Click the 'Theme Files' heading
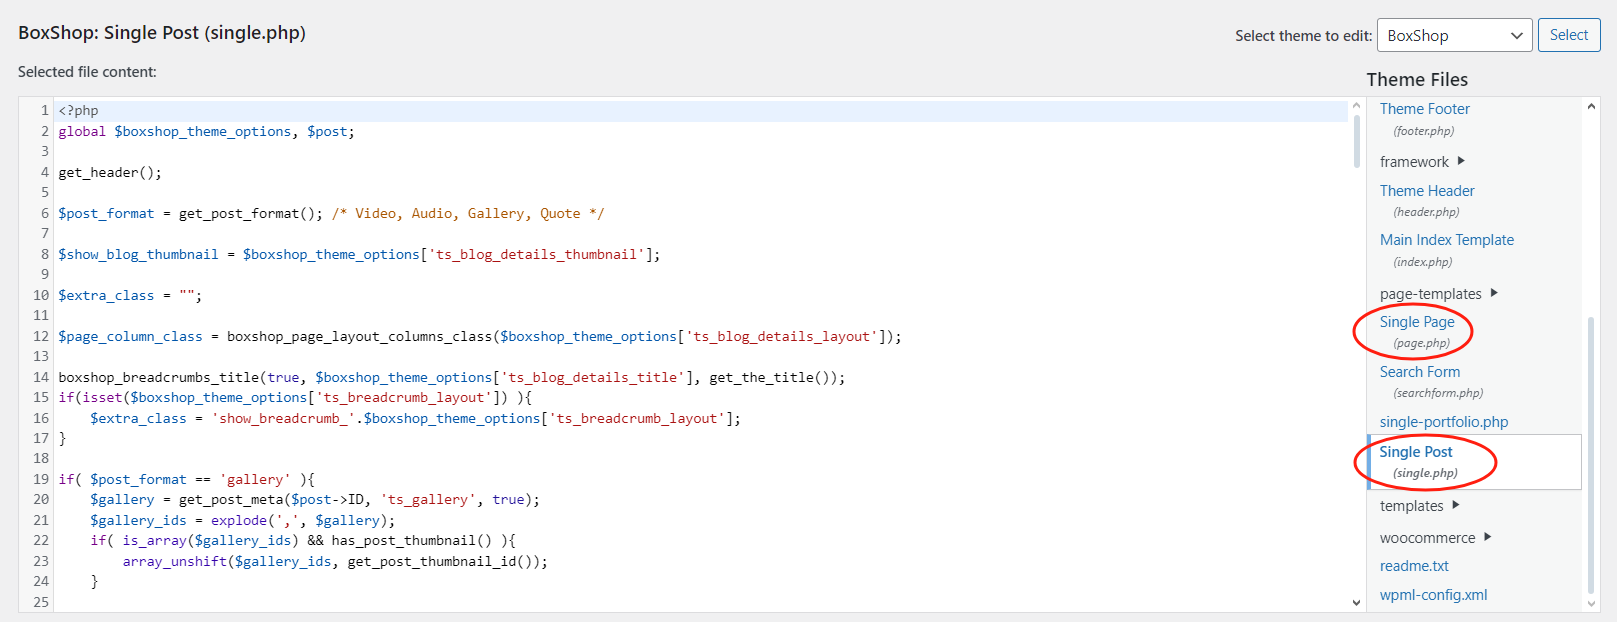The width and height of the screenshot is (1617, 622). 1417,80
